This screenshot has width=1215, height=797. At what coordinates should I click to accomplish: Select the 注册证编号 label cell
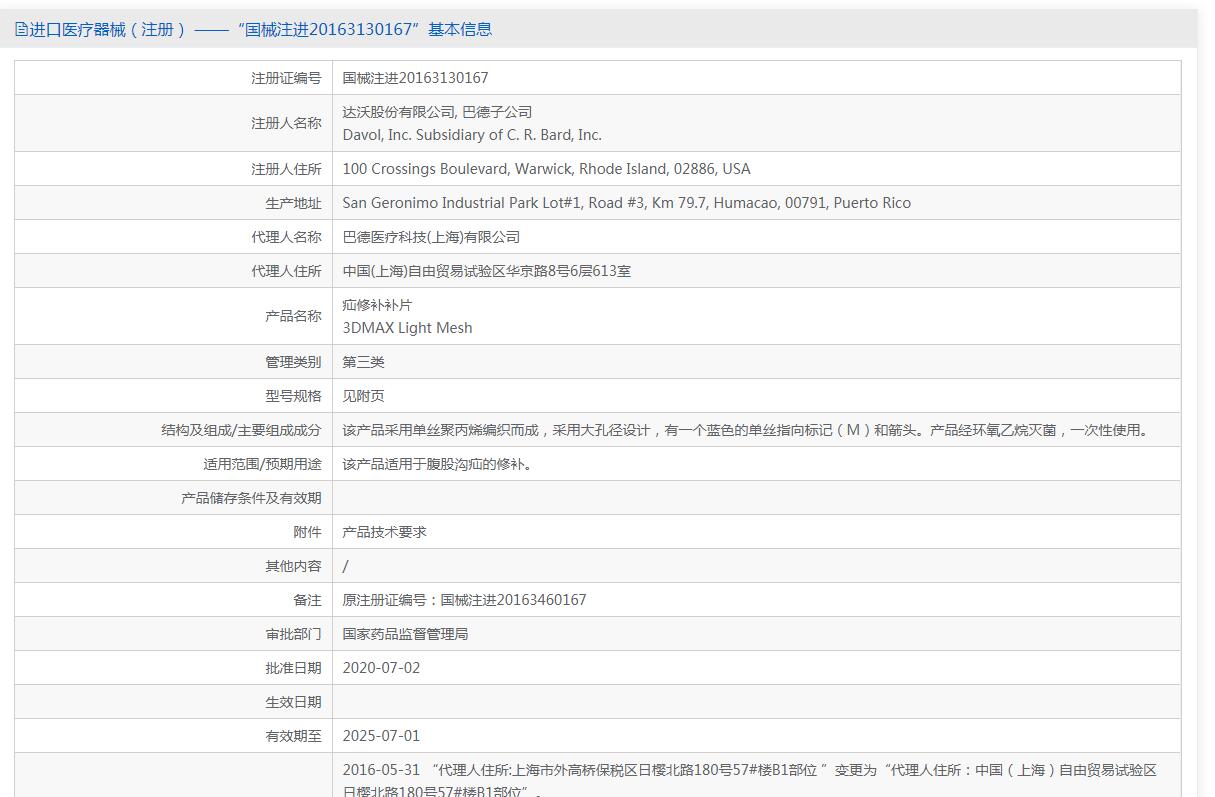click(x=286, y=78)
